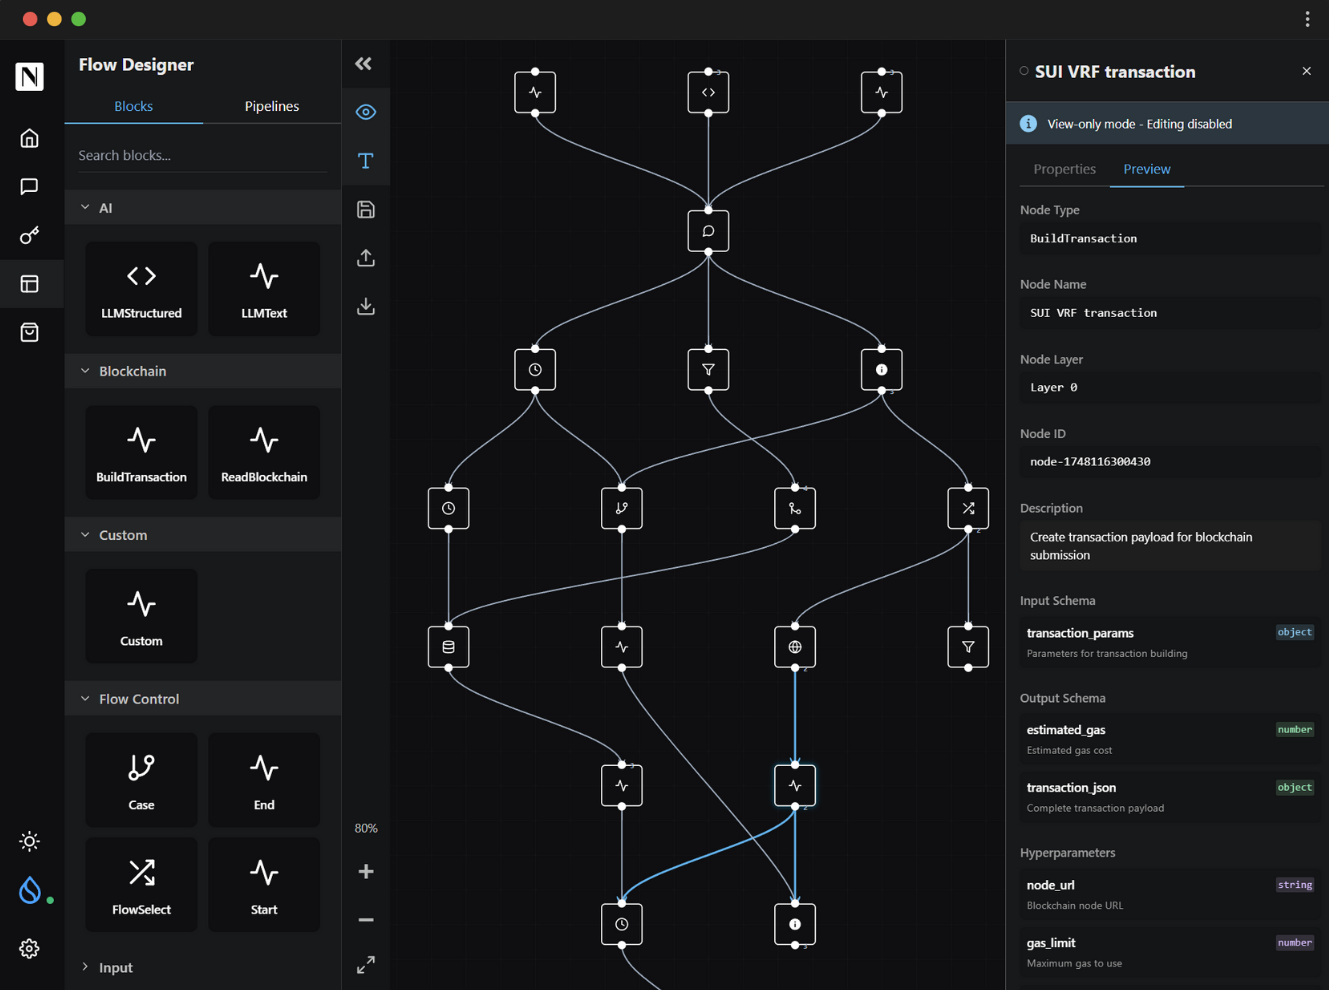The height and width of the screenshot is (990, 1329).
Task: Collapse the AI category
Action: [x=203, y=208]
